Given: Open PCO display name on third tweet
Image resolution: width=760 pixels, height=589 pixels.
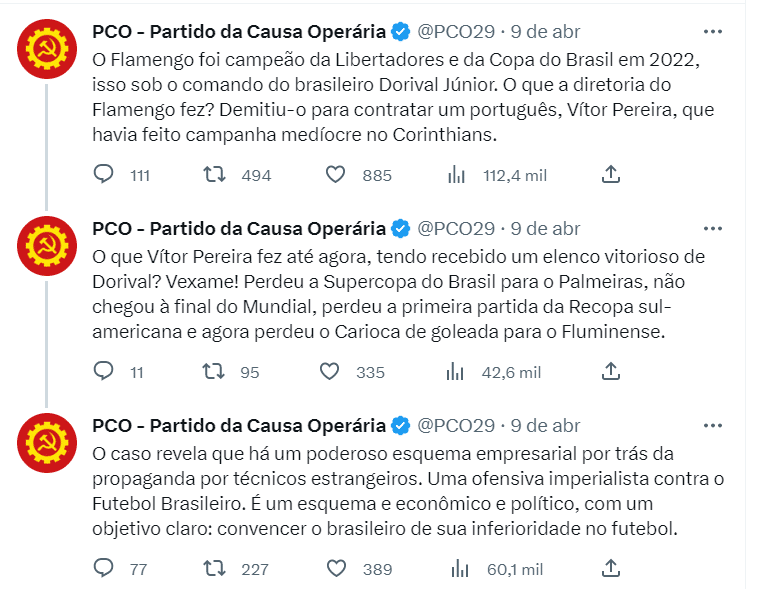Looking at the screenshot, I should click(x=239, y=426).
